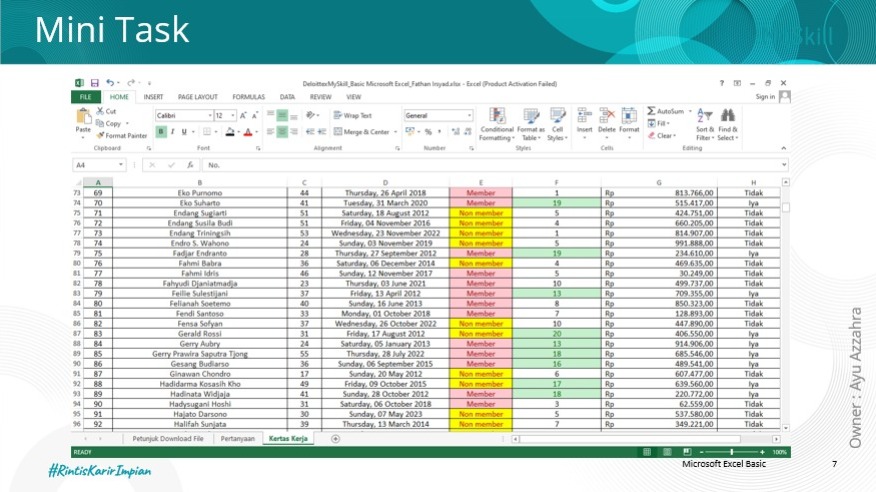Toggle Center horizontal alignment
The image size is (876, 492).
click(x=282, y=132)
